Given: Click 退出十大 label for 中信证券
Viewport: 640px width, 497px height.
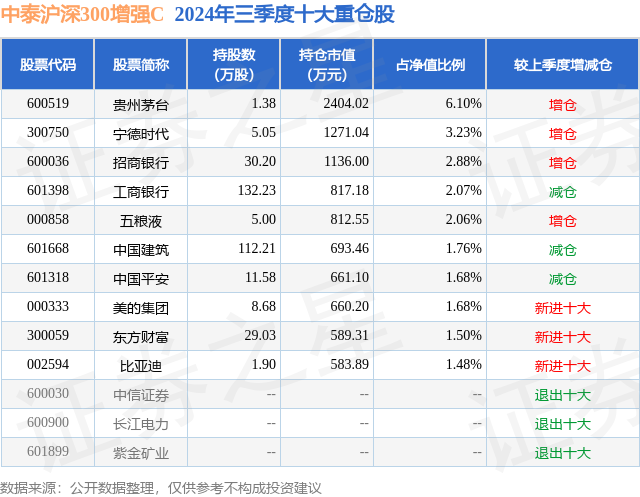Looking at the screenshot, I should [x=562, y=395].
